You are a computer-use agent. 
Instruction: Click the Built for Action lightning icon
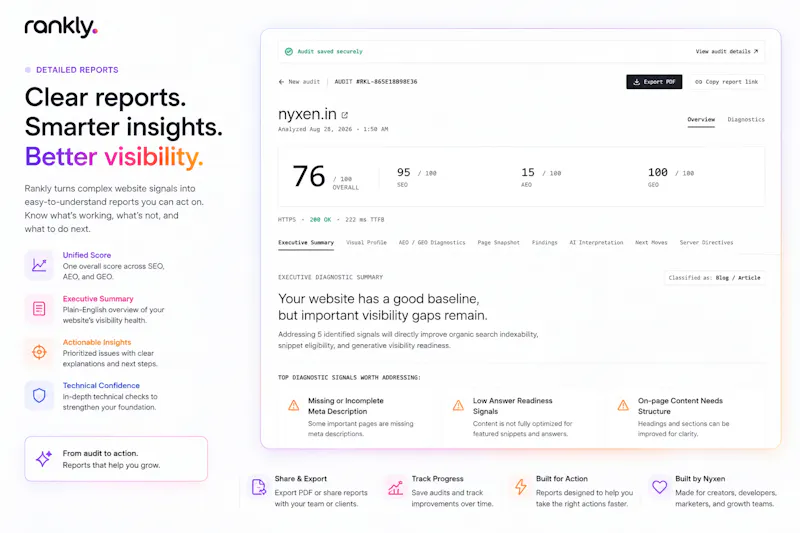(521, 487)
